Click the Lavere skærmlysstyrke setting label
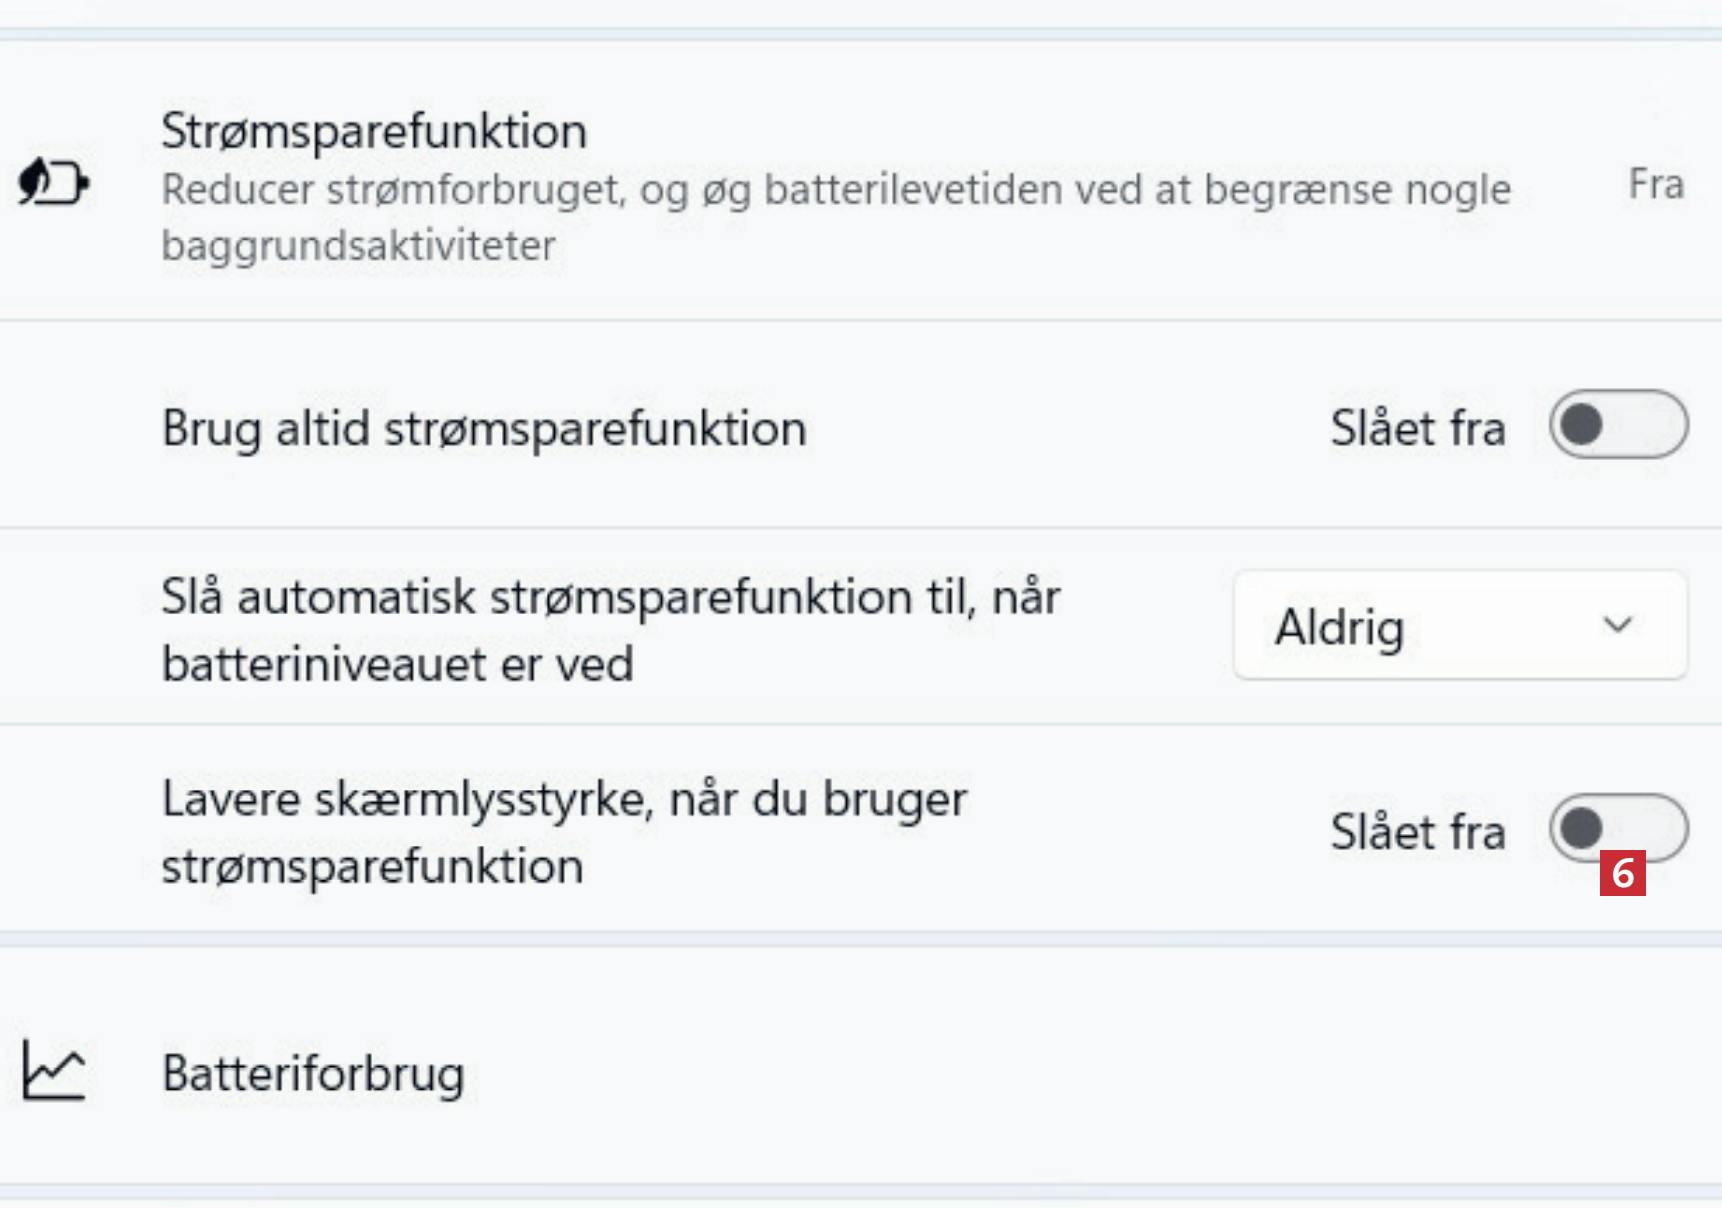This screenshot has width=1722, height=1208. 564,800
